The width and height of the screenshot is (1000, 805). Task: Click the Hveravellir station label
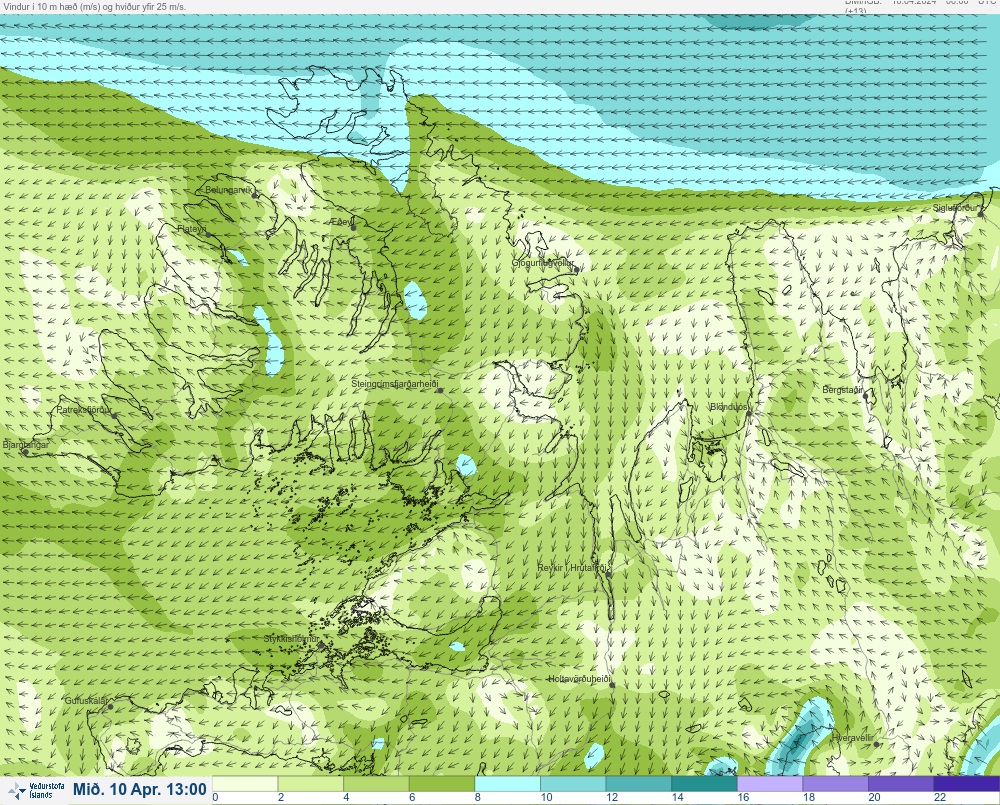coord(852,738)
